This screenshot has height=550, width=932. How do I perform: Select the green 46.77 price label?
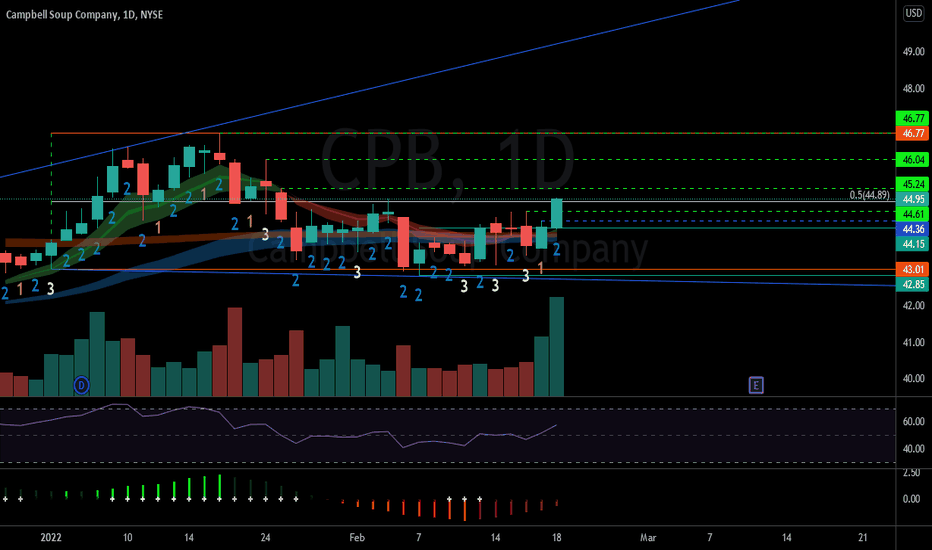click(912, 118)
